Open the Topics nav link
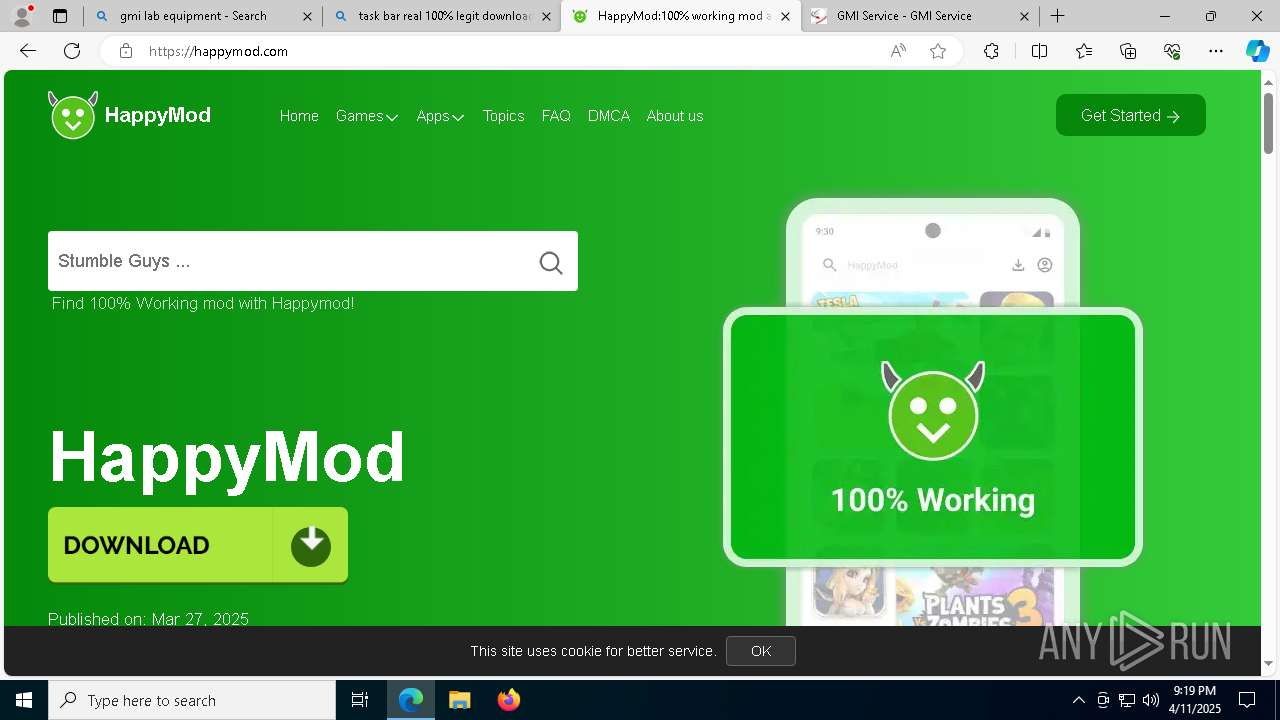 pyautogui.click(x=503, y=116)
